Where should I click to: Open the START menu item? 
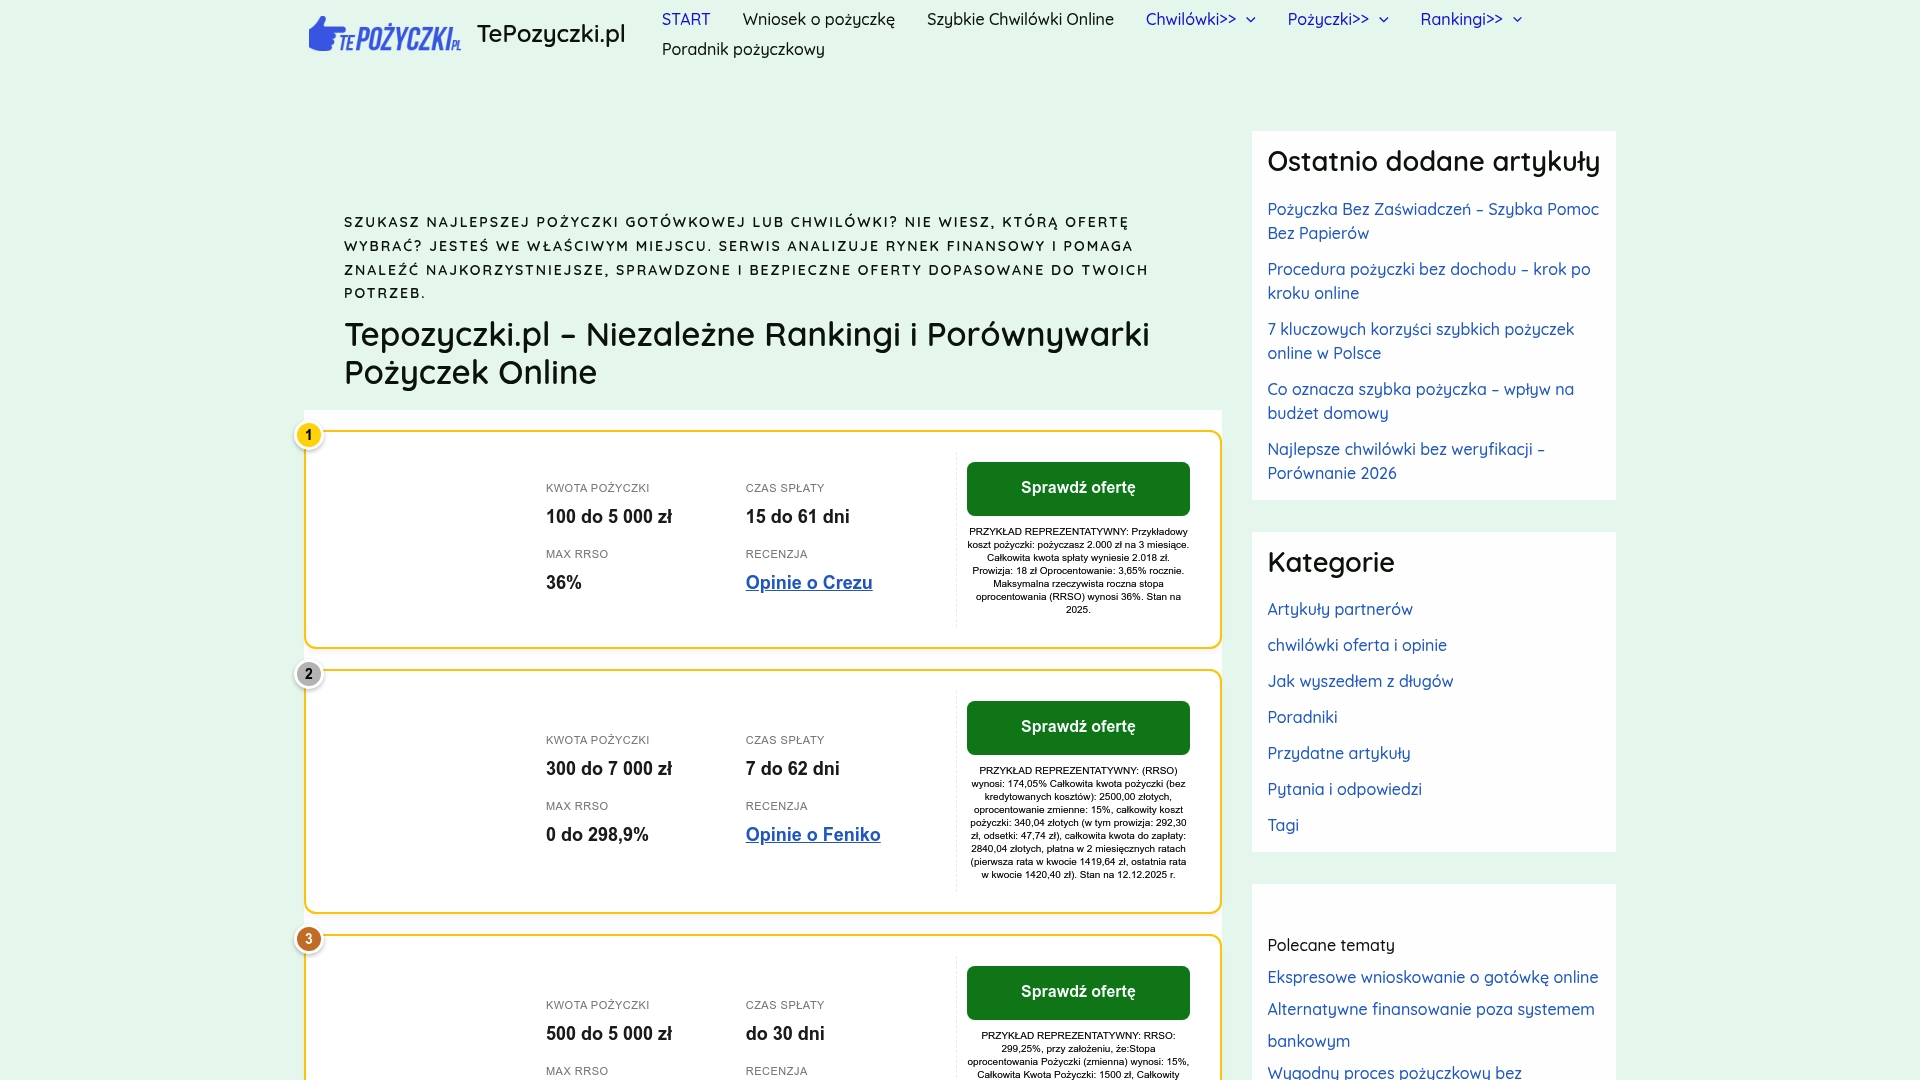(x=685, y=19)
